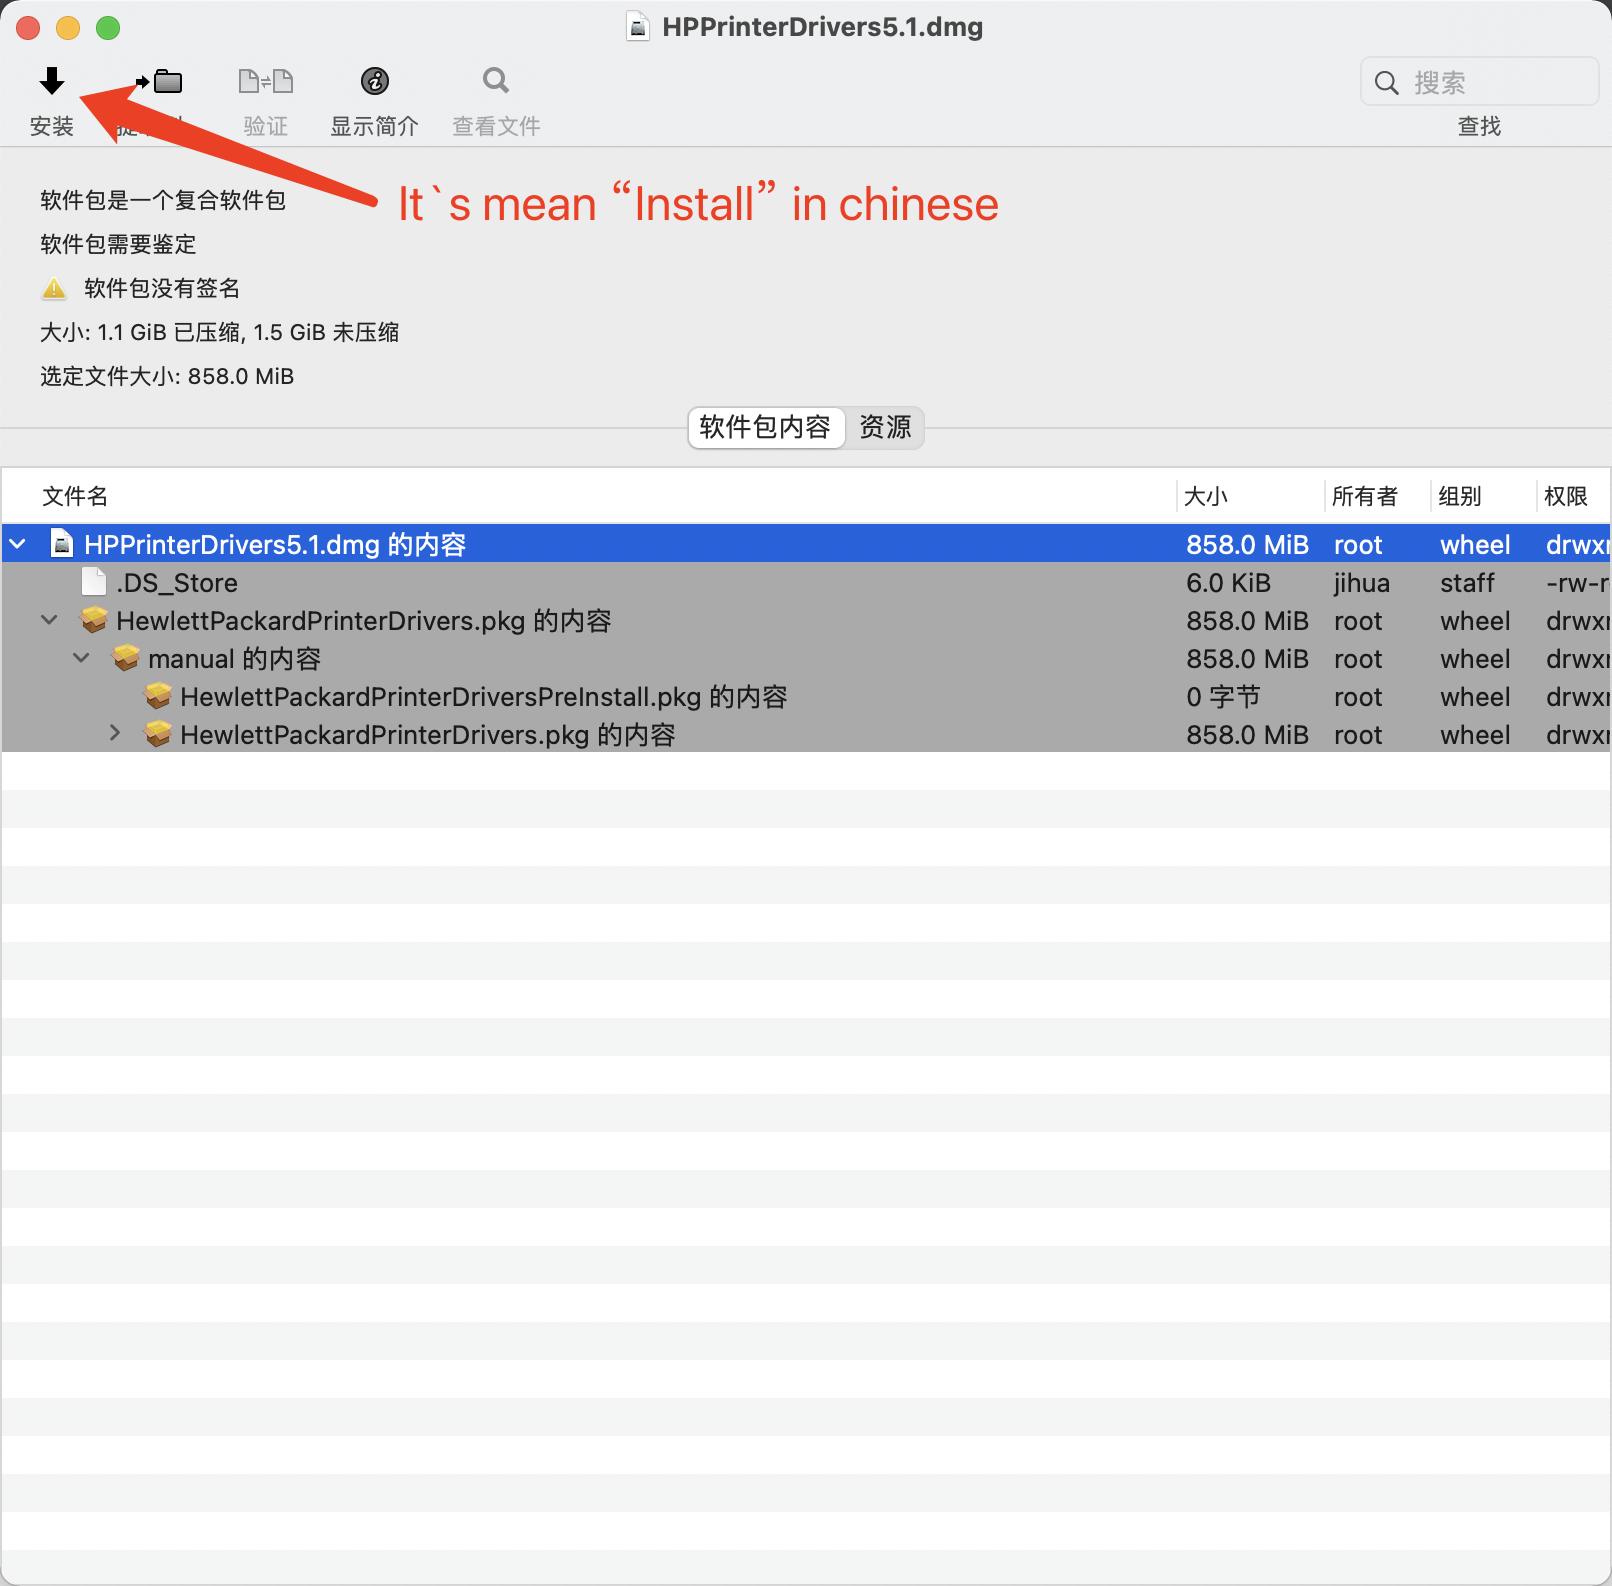The width and height of the screenshot is (1612, 1586).
Task: Sort by the 大小 column header
Action: pyautogui.click(x=1206, y=497)
